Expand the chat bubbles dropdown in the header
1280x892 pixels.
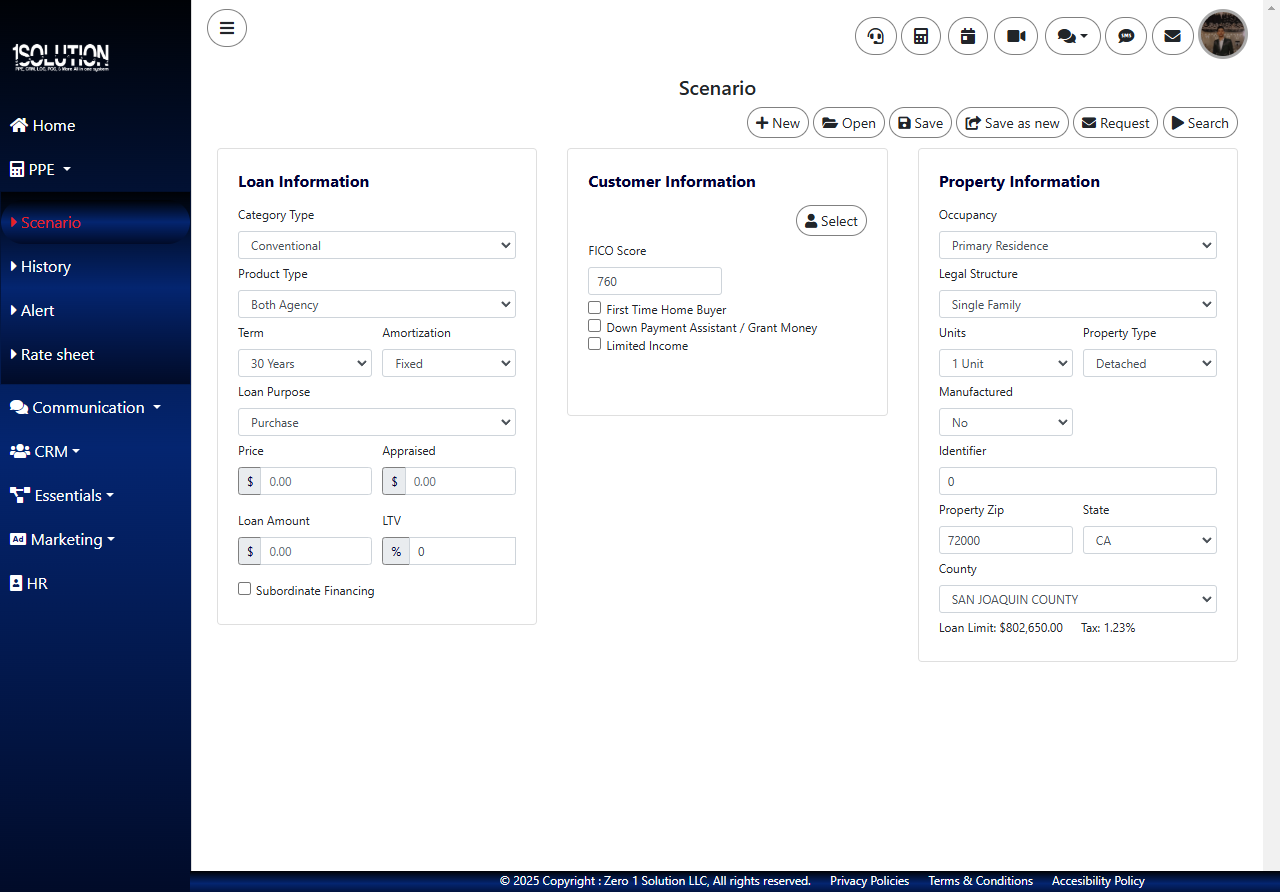(x=1072, y=37)
